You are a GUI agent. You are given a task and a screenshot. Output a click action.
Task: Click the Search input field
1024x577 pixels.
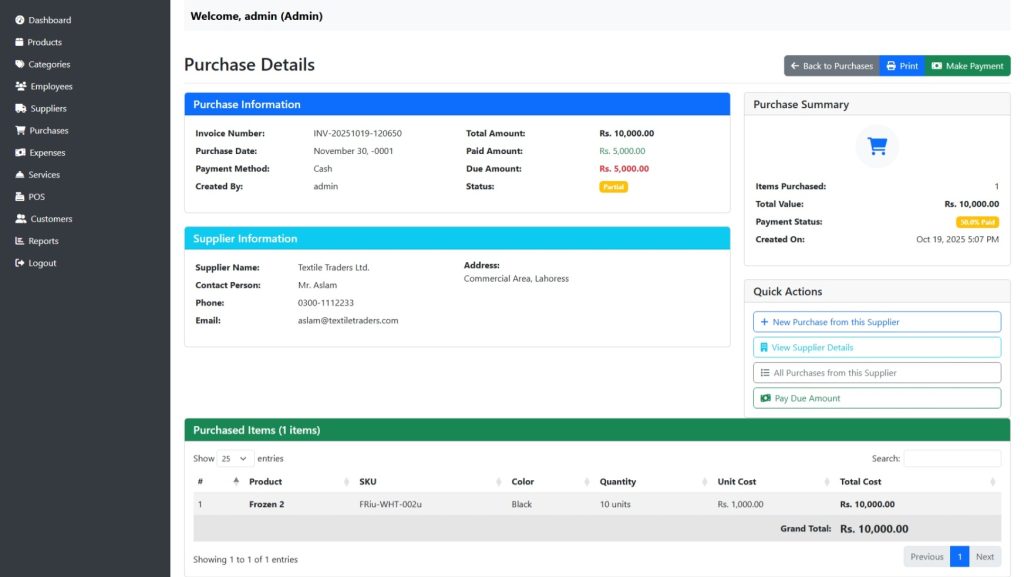click(x=952, y=458)
